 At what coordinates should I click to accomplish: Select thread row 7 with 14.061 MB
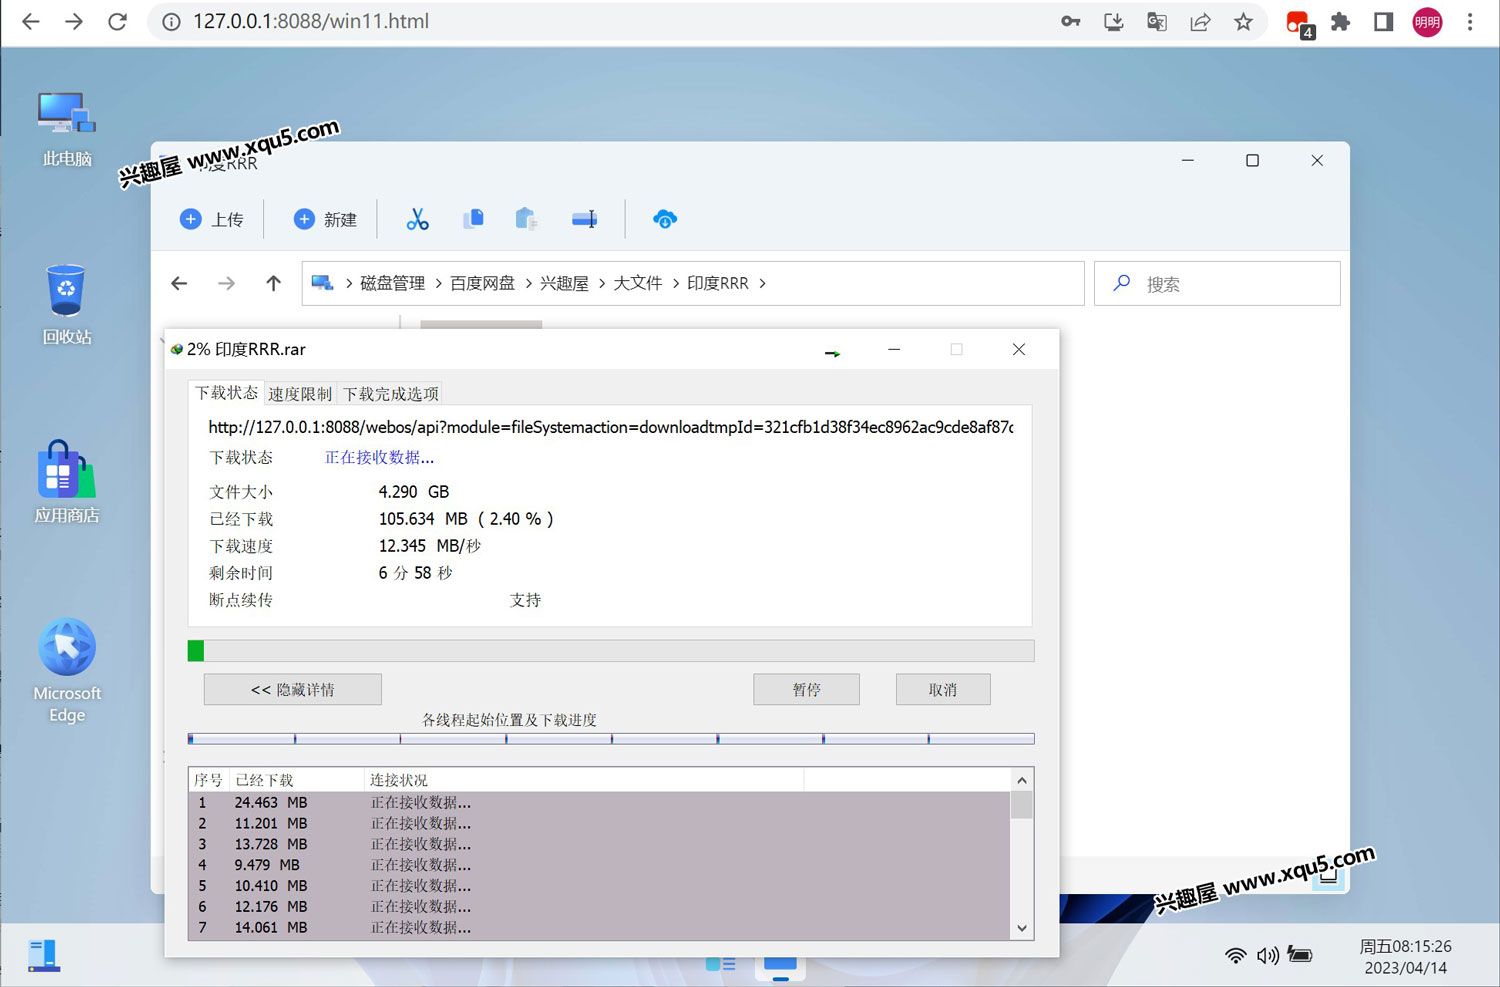click(x=600, y=928)
